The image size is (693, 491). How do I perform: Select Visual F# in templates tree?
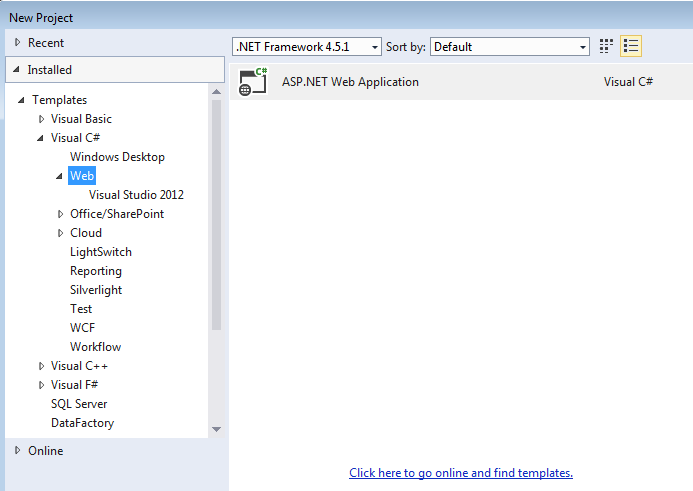pyautogui.click(x=74, y=385)
